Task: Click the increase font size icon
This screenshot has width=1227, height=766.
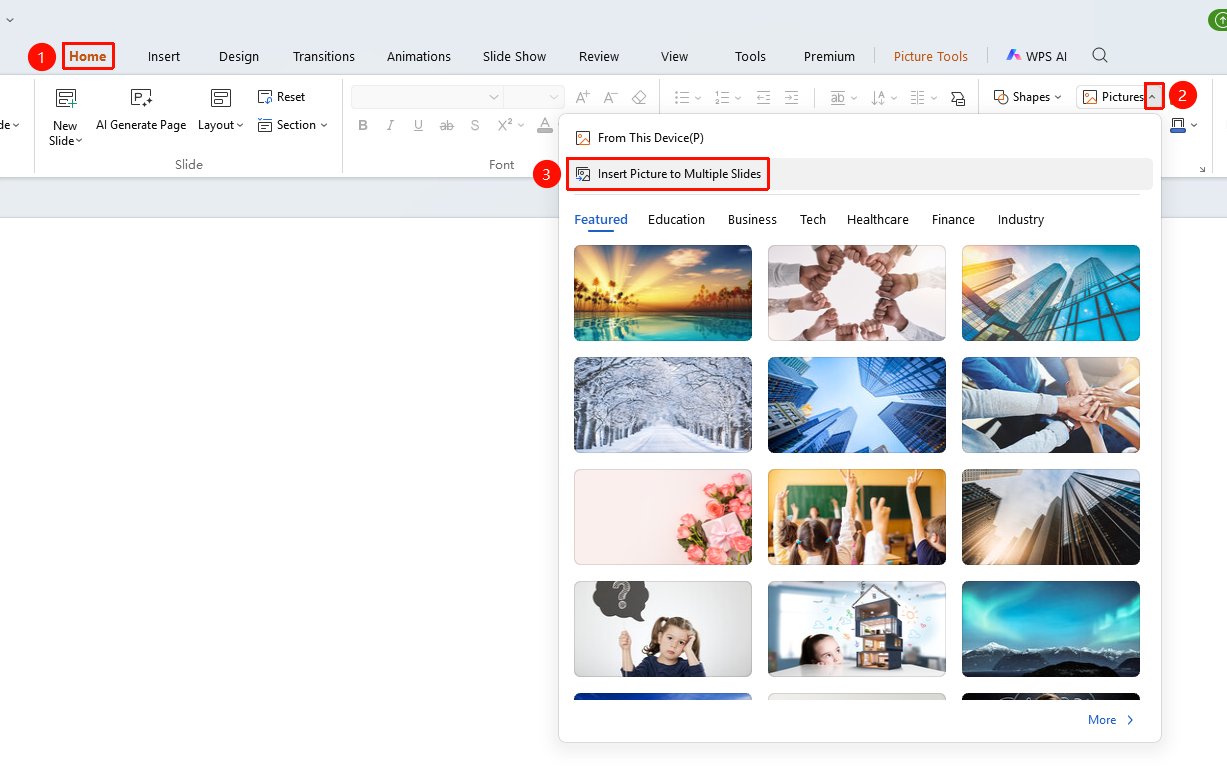Action: click(583, 97)
